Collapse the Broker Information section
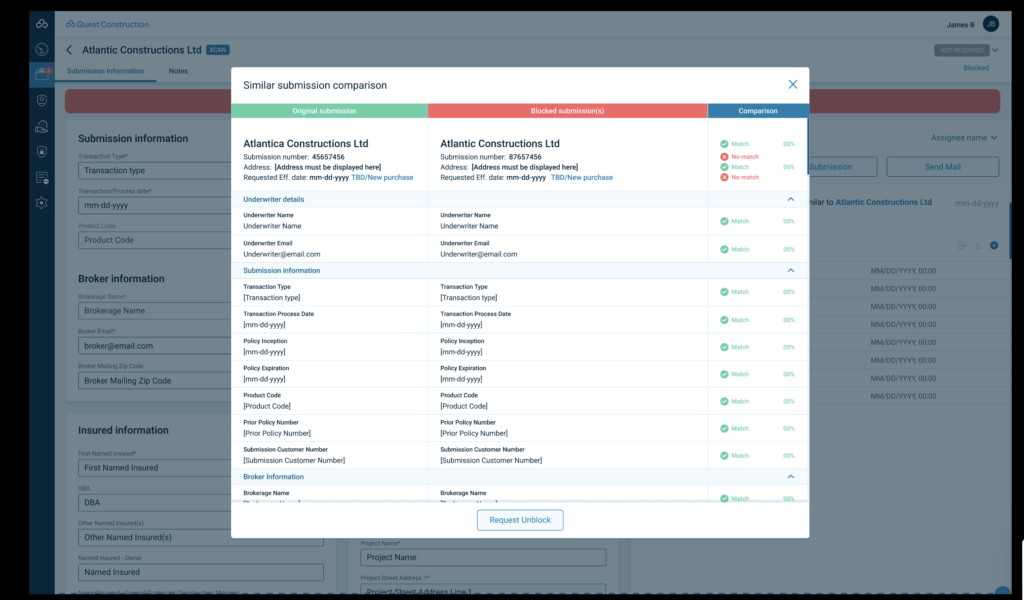The height and width of the screenshot is (600, 1024). tap(790, 477)
